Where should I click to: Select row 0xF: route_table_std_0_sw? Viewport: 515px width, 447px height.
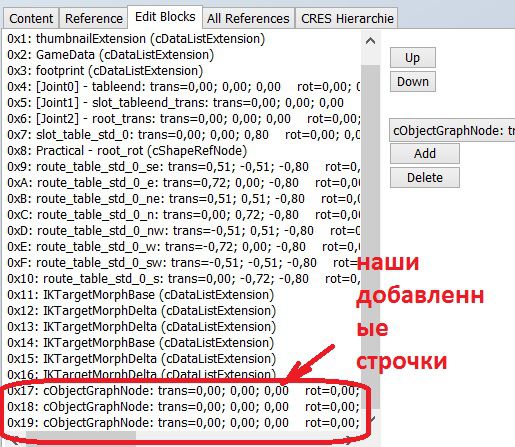coord(182,263)
